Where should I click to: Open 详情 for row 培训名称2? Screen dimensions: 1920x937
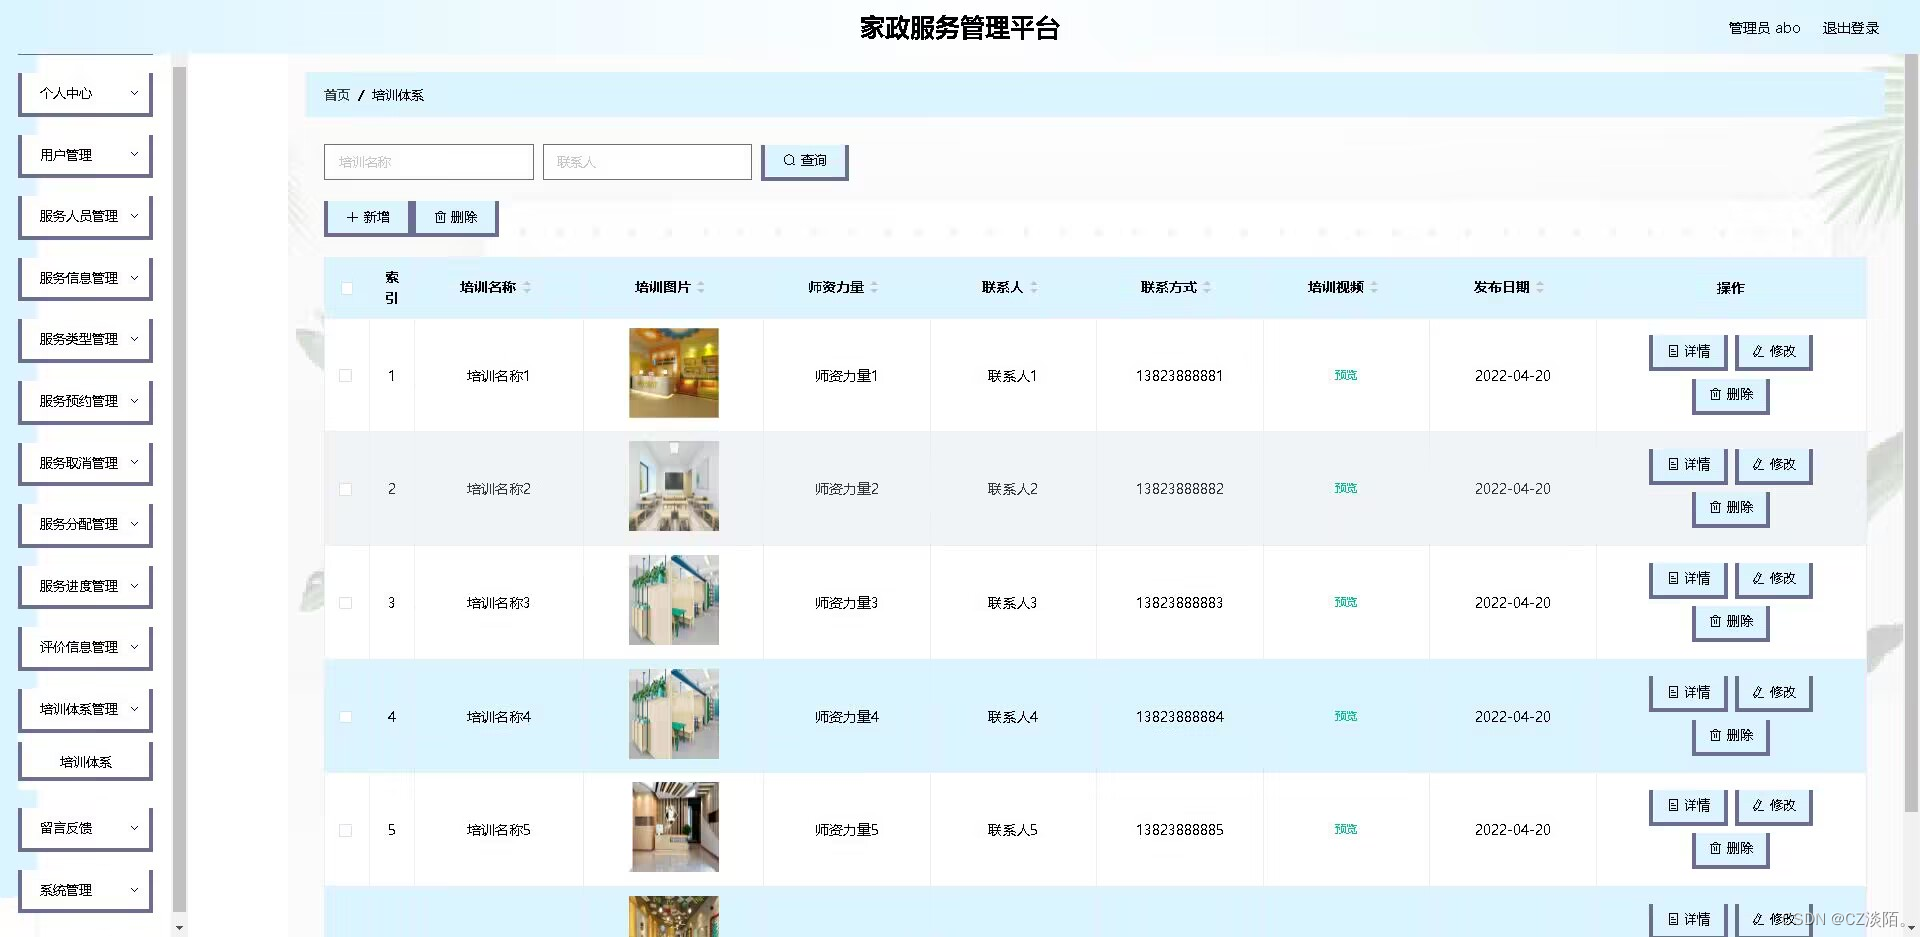(x=1689, y=465)
